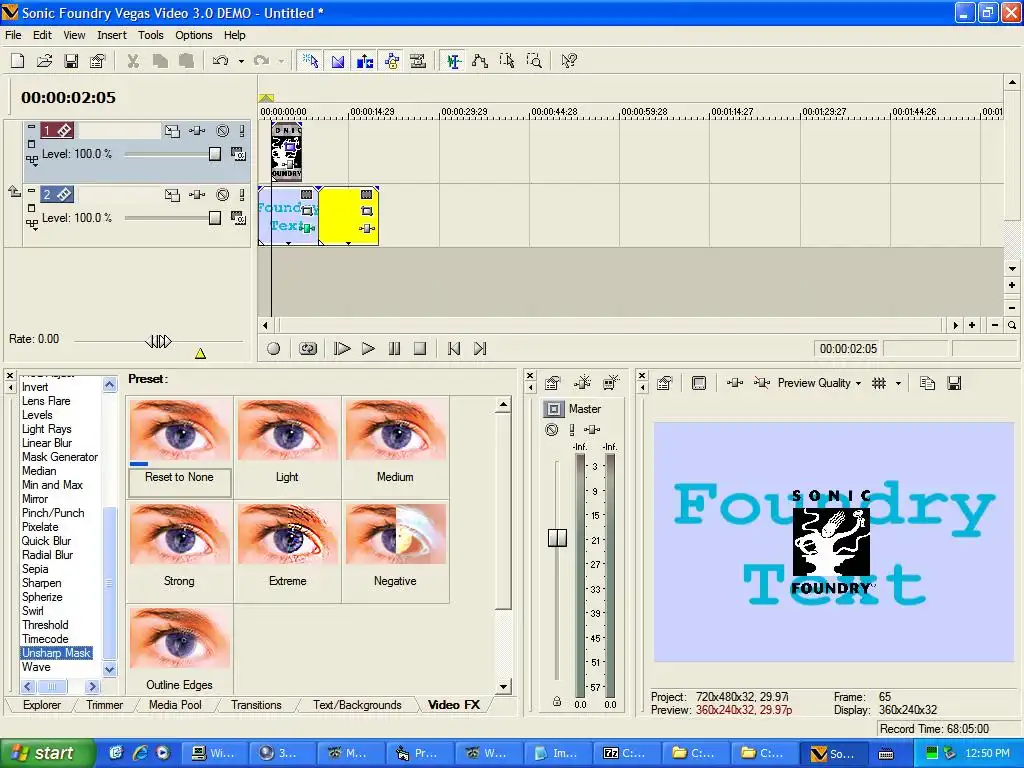Screen dimensions: 1024x768
Task: Go to project end button
Action: [480, 349]
